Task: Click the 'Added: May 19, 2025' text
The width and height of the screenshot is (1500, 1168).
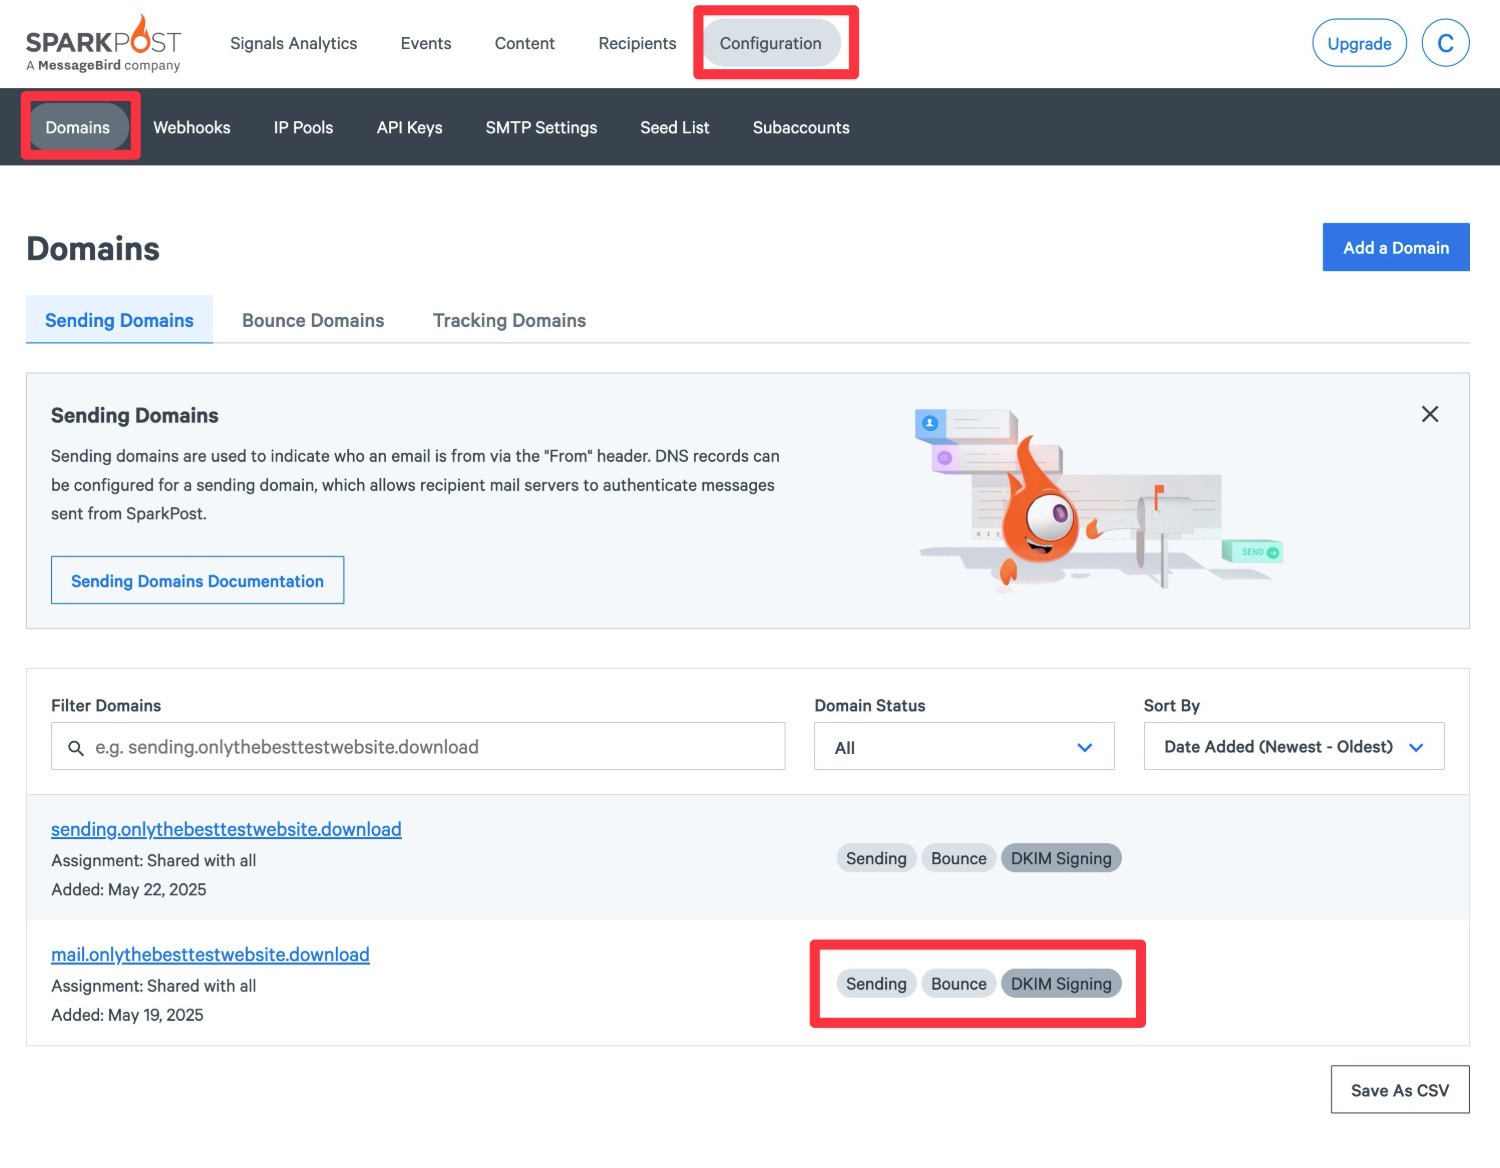Action: (x=127, y=1015)
